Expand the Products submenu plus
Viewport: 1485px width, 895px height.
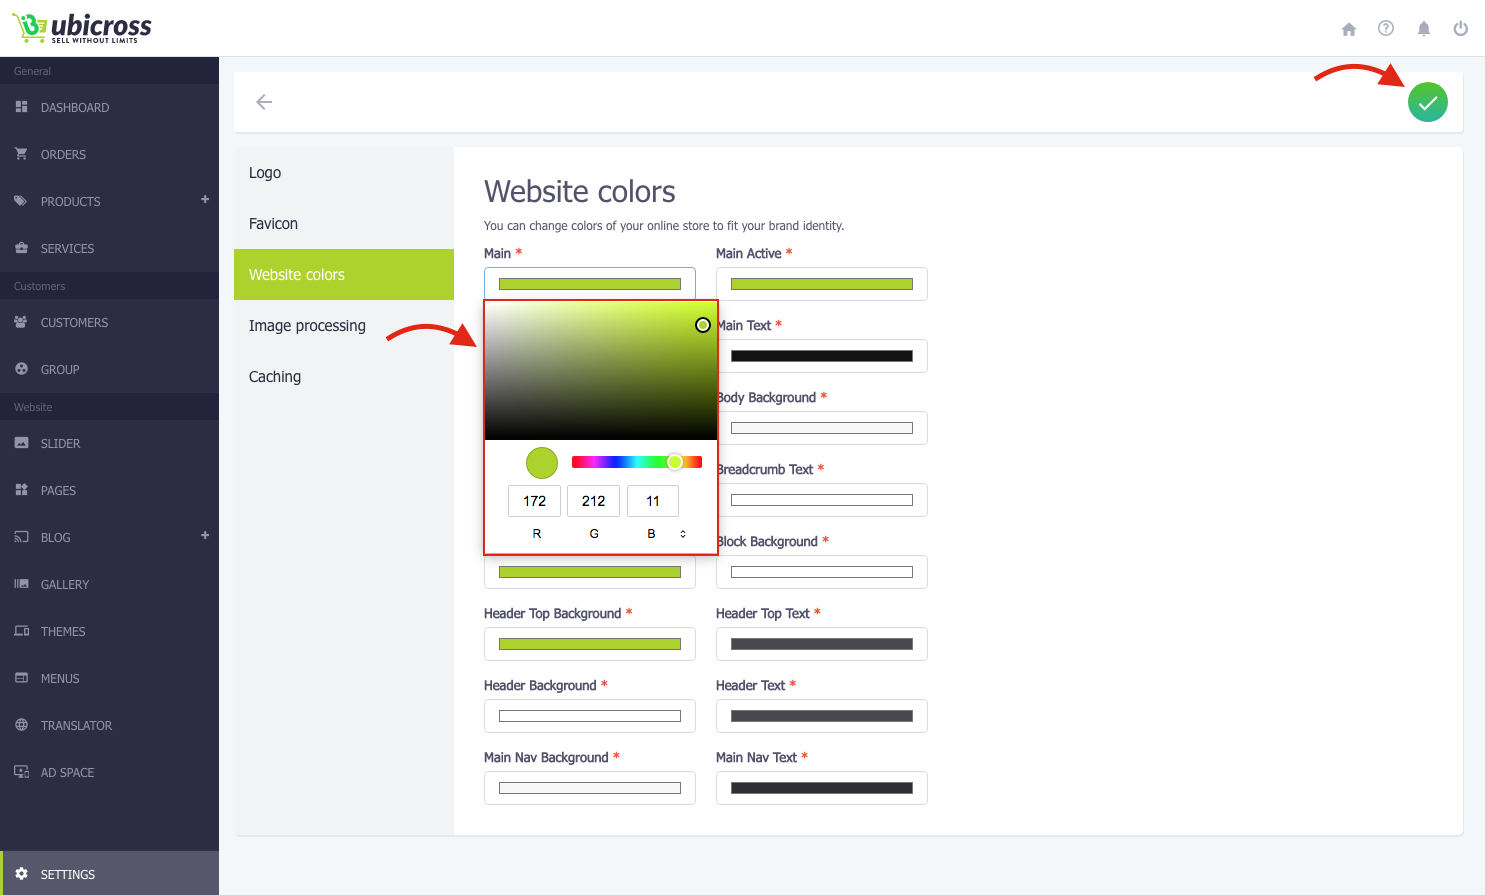point(205,199)
